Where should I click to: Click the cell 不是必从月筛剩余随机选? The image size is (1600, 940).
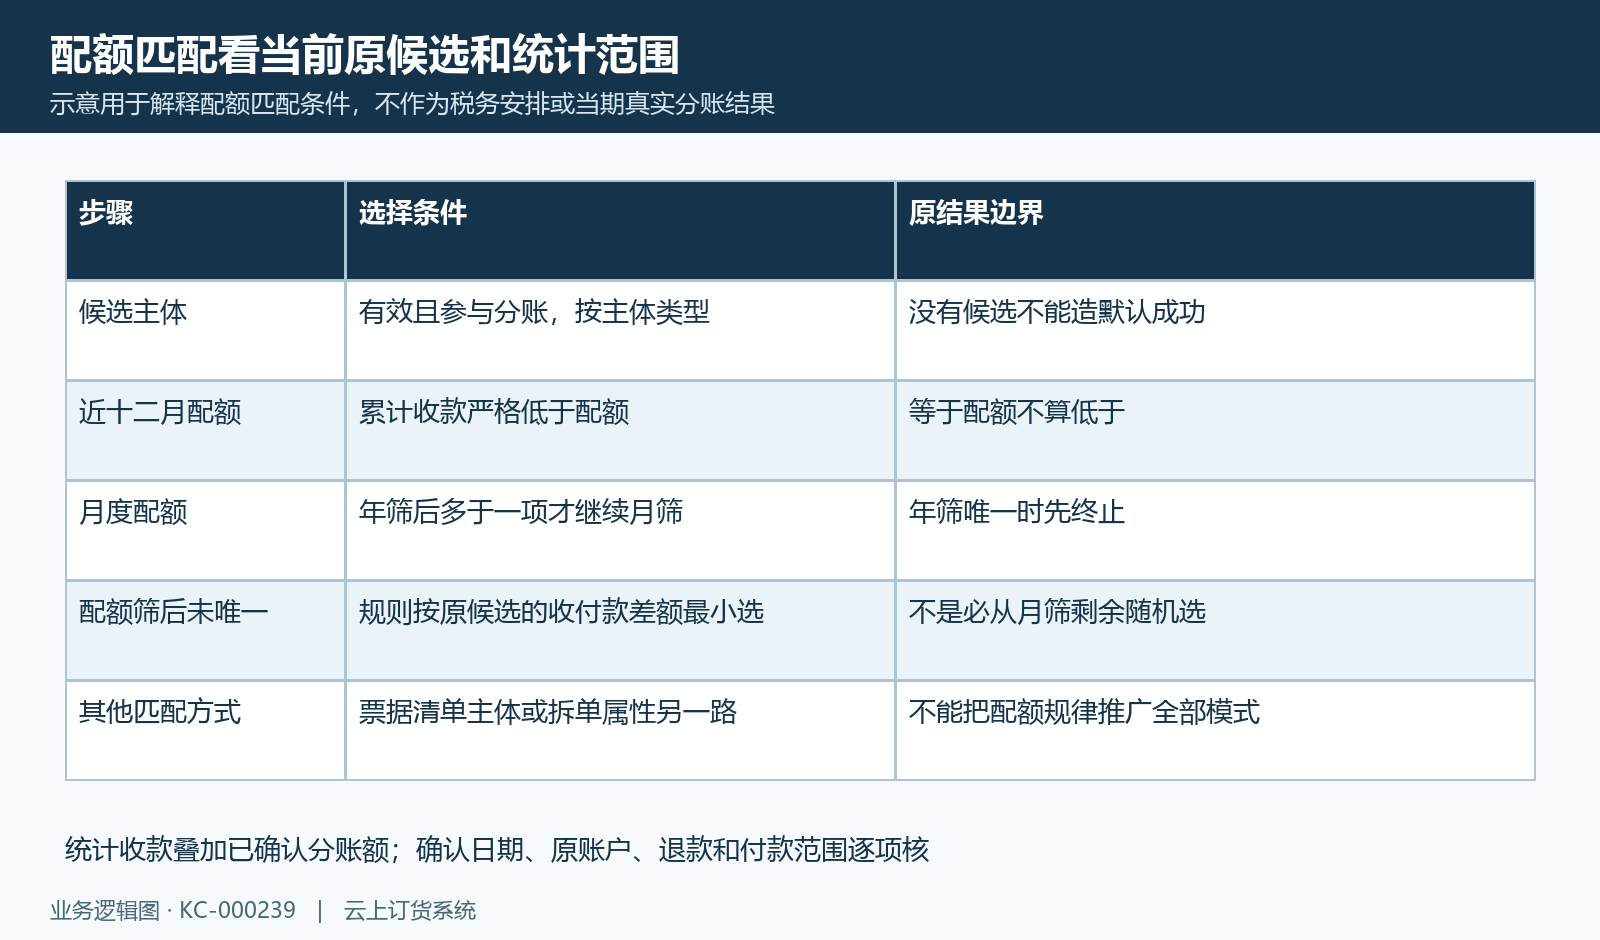(x=1215, y=630)
